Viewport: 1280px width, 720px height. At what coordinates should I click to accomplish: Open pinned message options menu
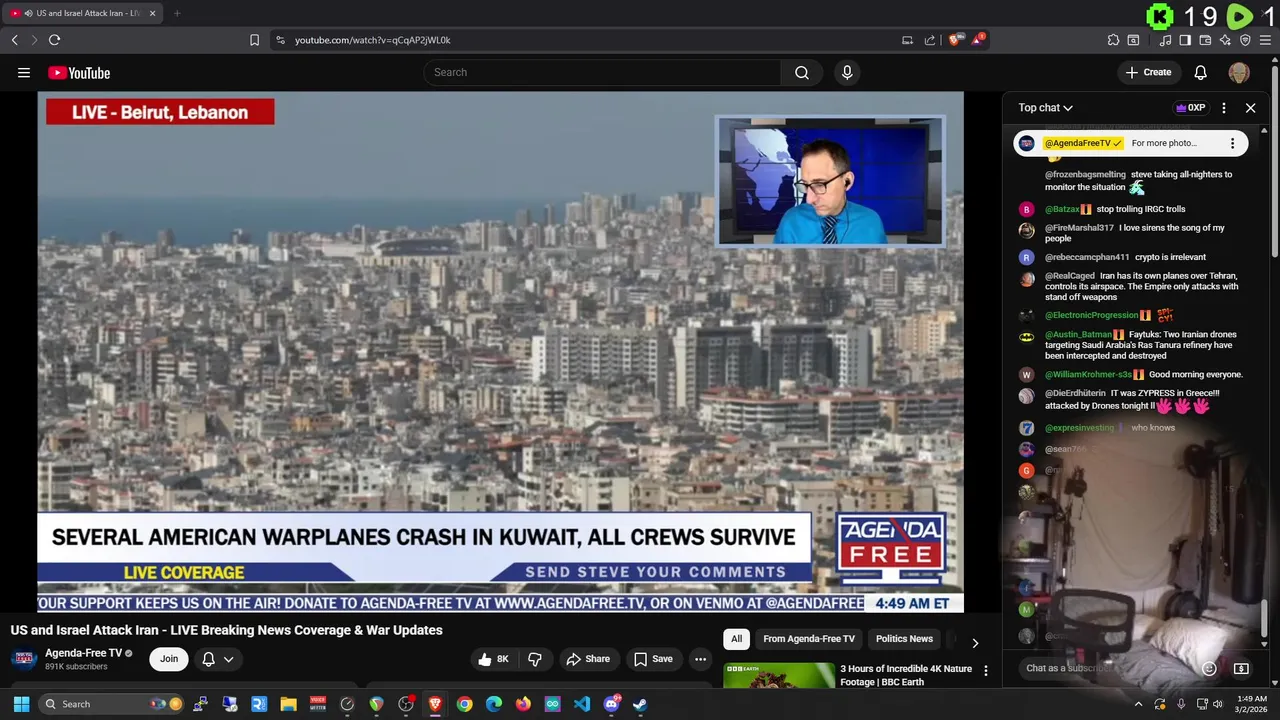click(1232, 143)
